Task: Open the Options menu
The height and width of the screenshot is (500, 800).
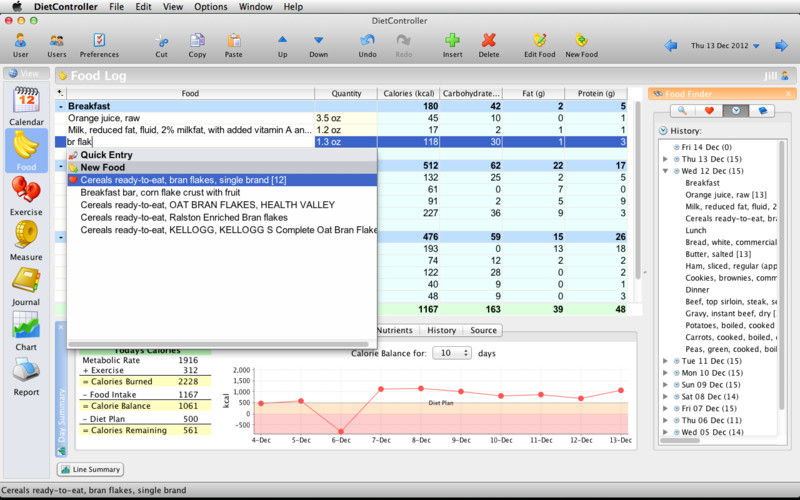Action: 211,7
